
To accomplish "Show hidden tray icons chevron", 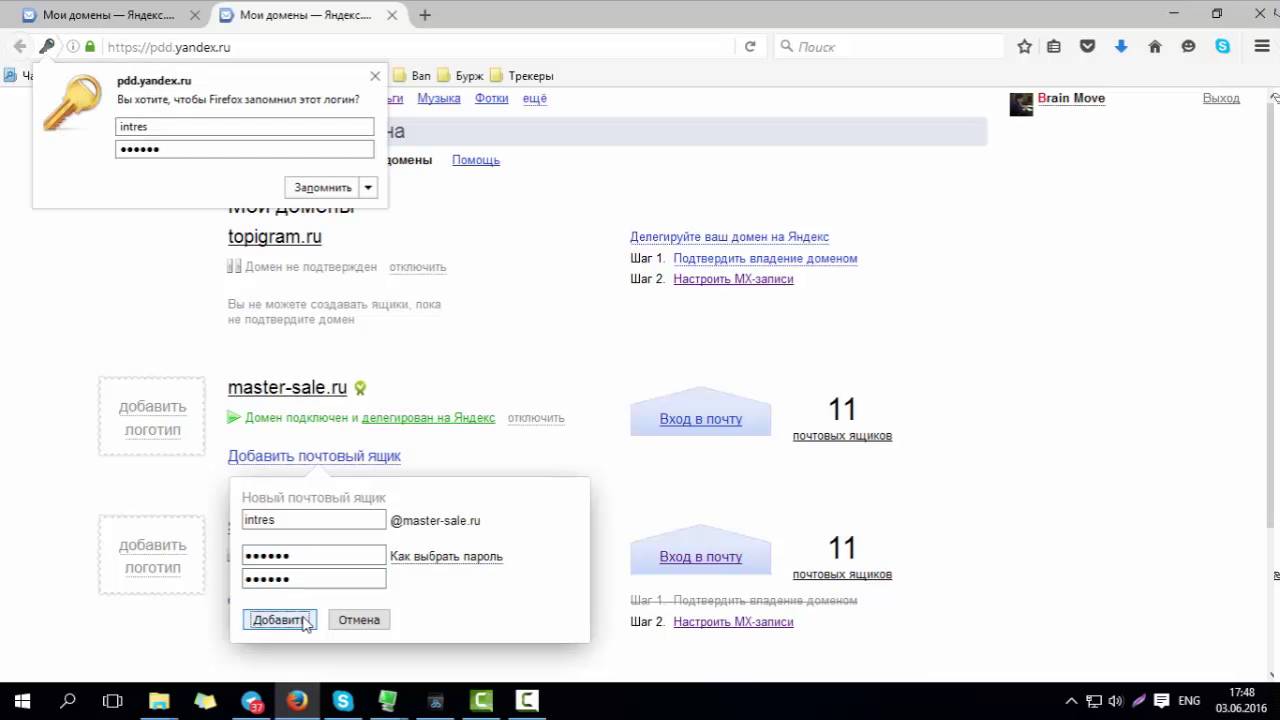I will (1071, 701).
